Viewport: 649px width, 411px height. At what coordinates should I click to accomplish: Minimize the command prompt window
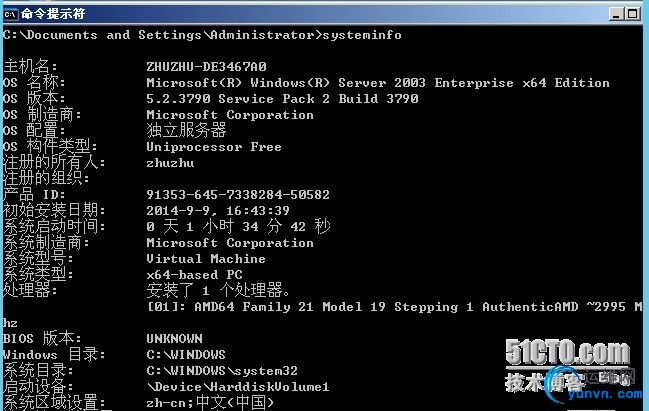point(616,14)
